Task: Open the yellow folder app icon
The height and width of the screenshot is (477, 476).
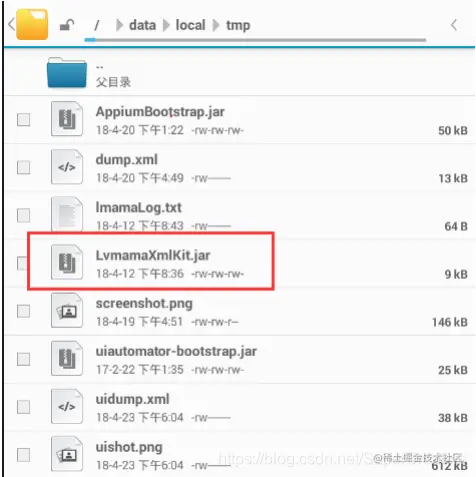Action: click(32, 24)
